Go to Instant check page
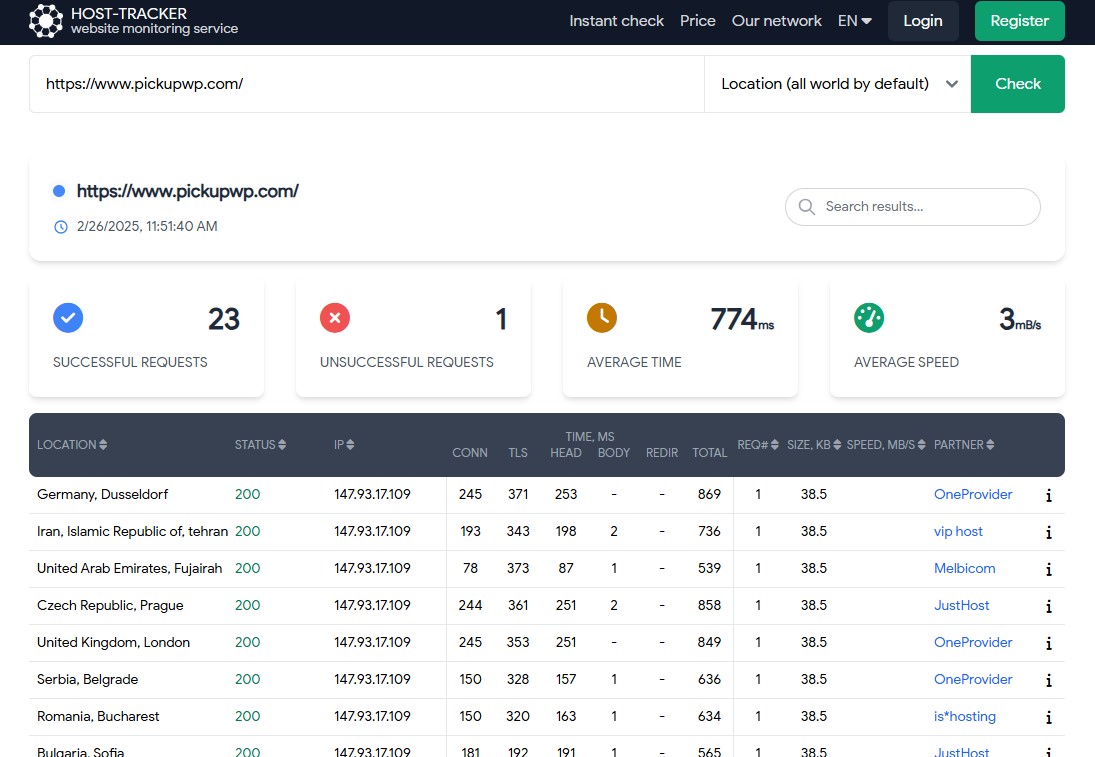 point(617,21)
